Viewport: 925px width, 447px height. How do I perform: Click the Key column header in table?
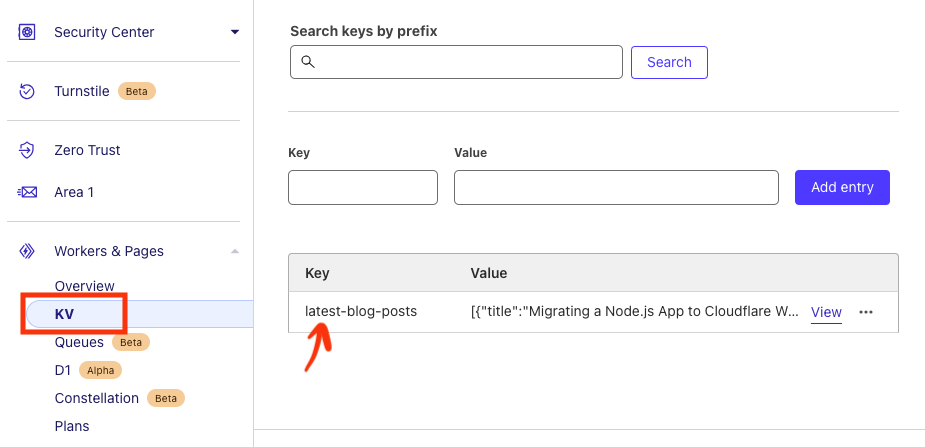[317, 273]
